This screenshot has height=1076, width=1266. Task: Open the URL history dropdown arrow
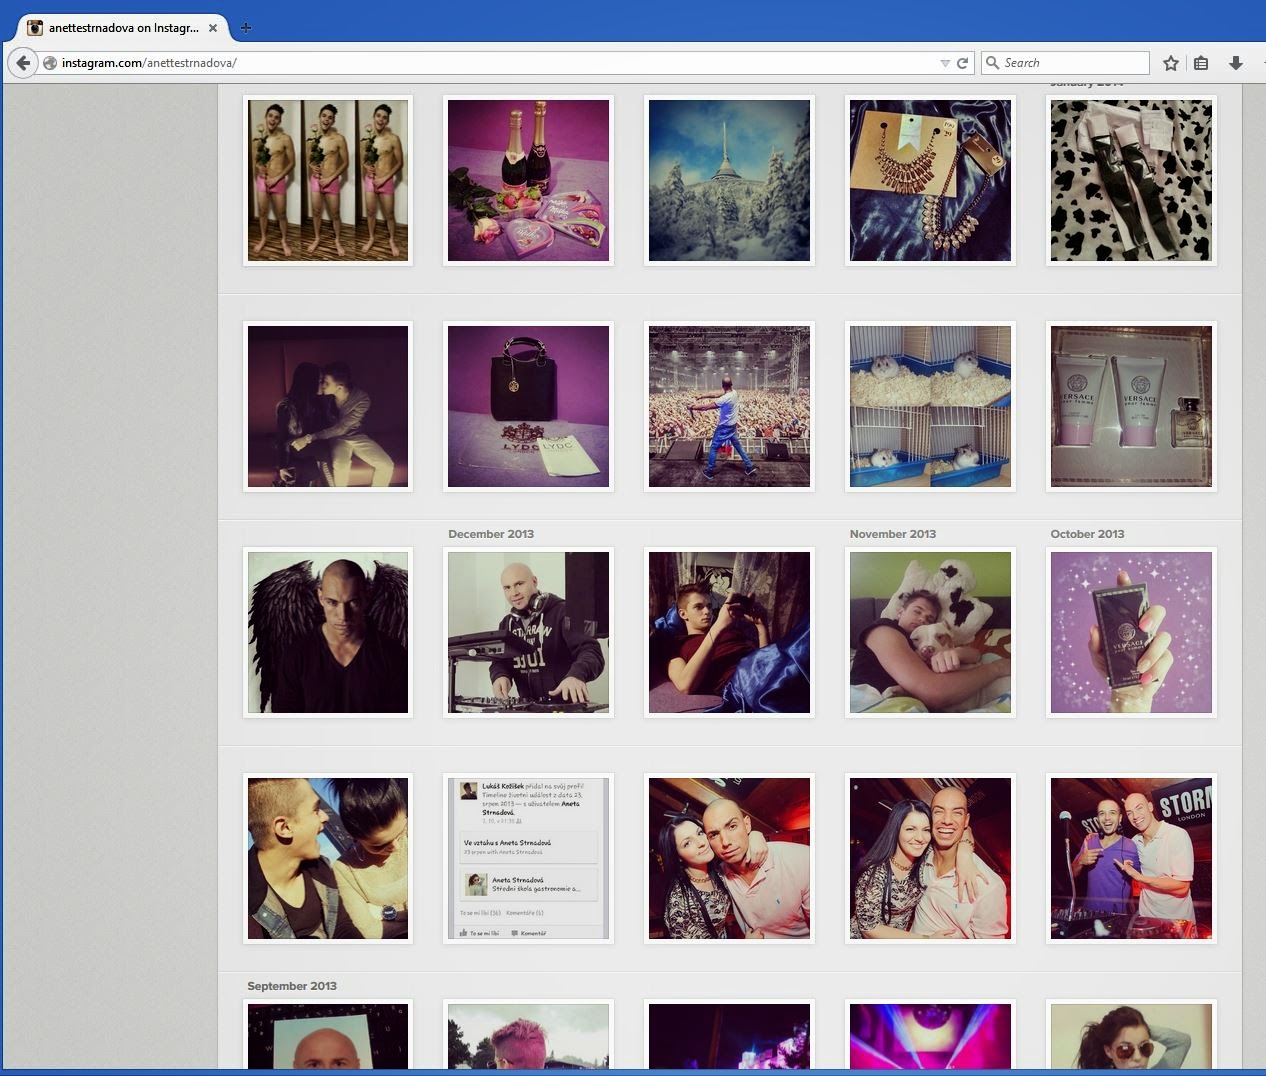(x=945, y=63)
